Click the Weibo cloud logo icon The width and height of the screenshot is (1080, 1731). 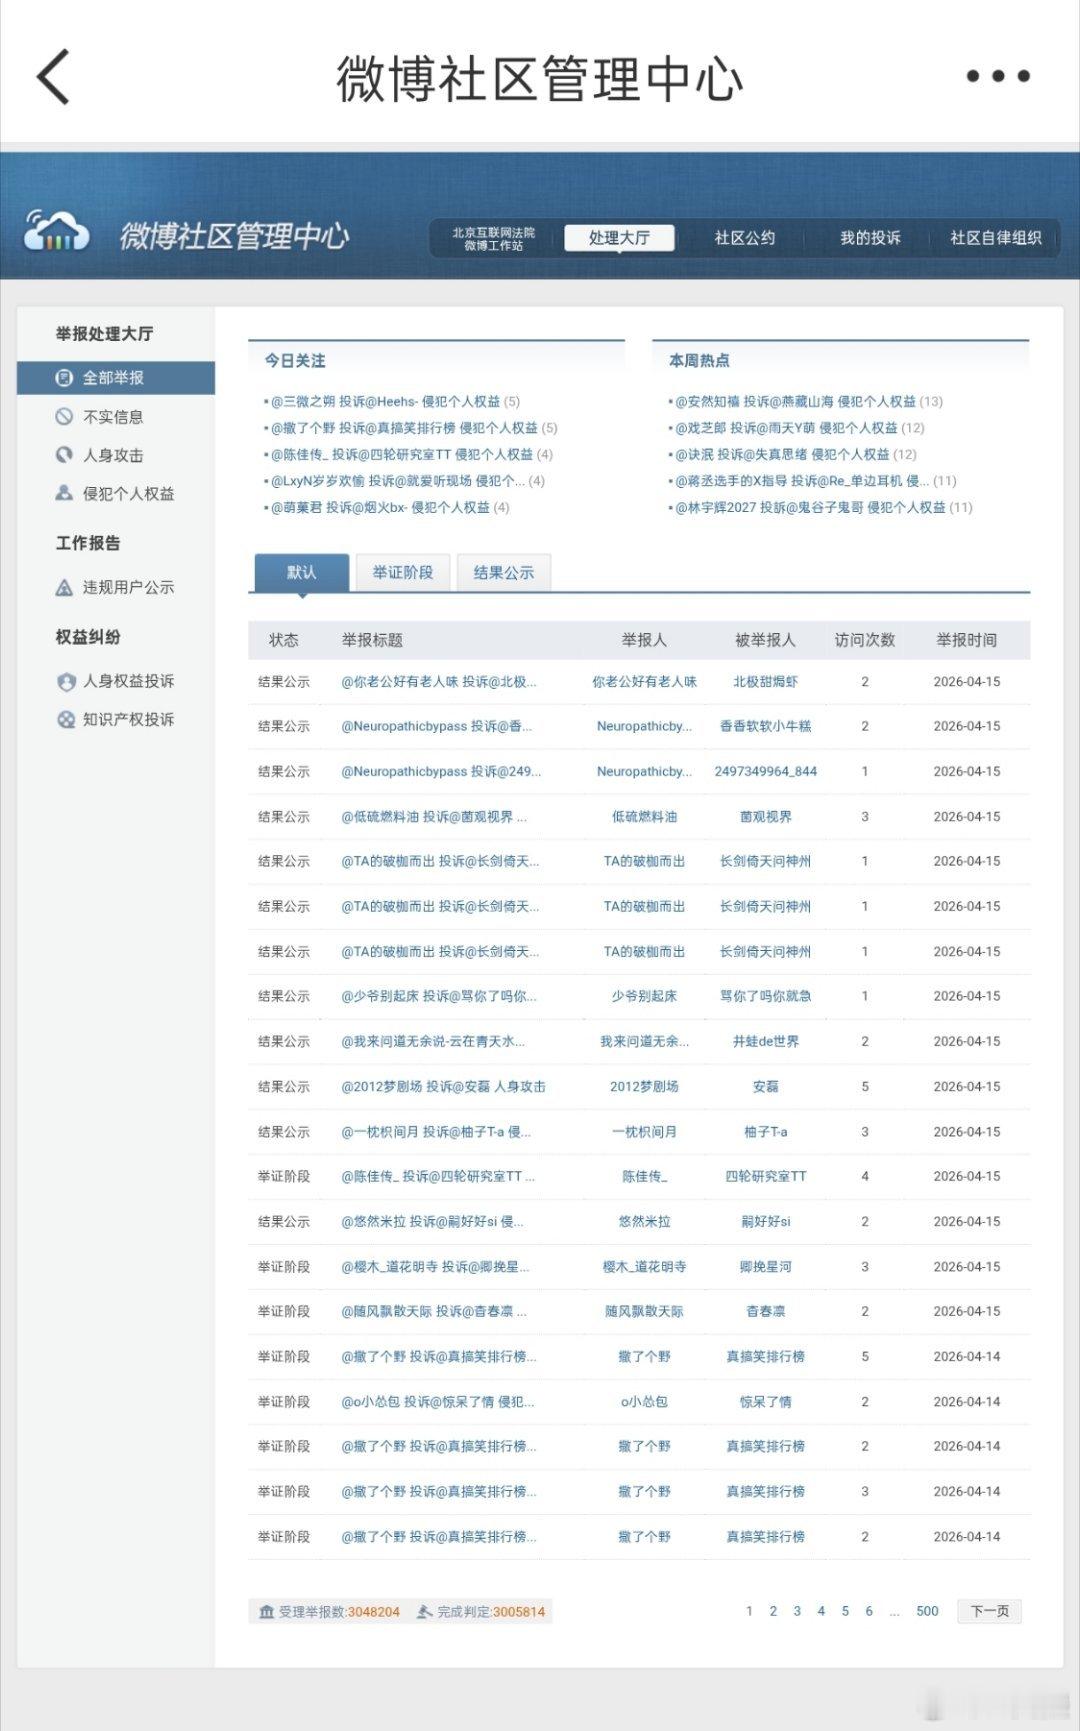[57, 231]
